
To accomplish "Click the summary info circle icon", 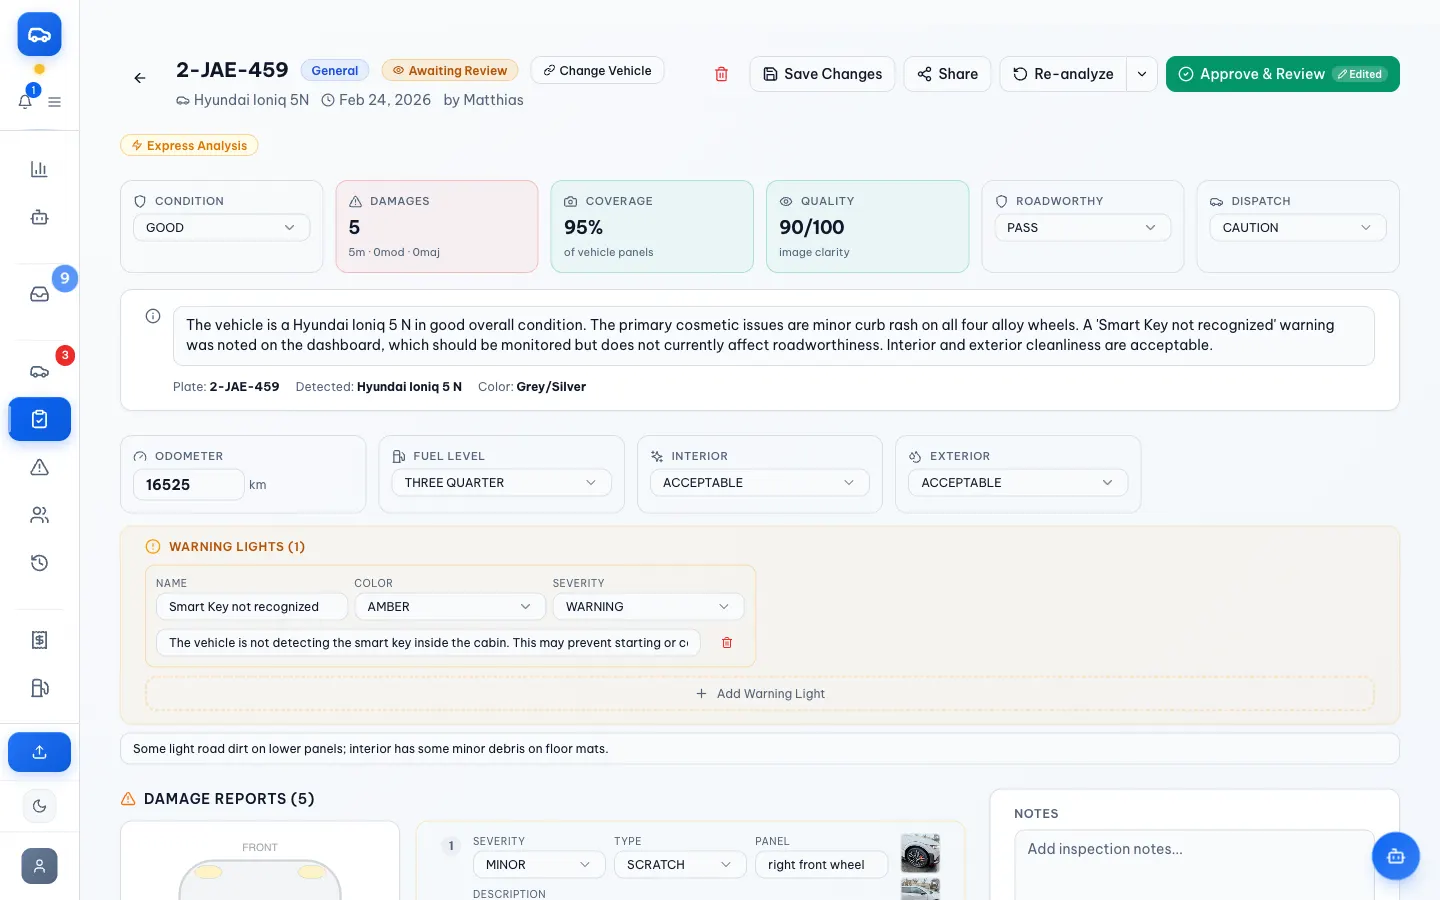I will click(153, 316).
